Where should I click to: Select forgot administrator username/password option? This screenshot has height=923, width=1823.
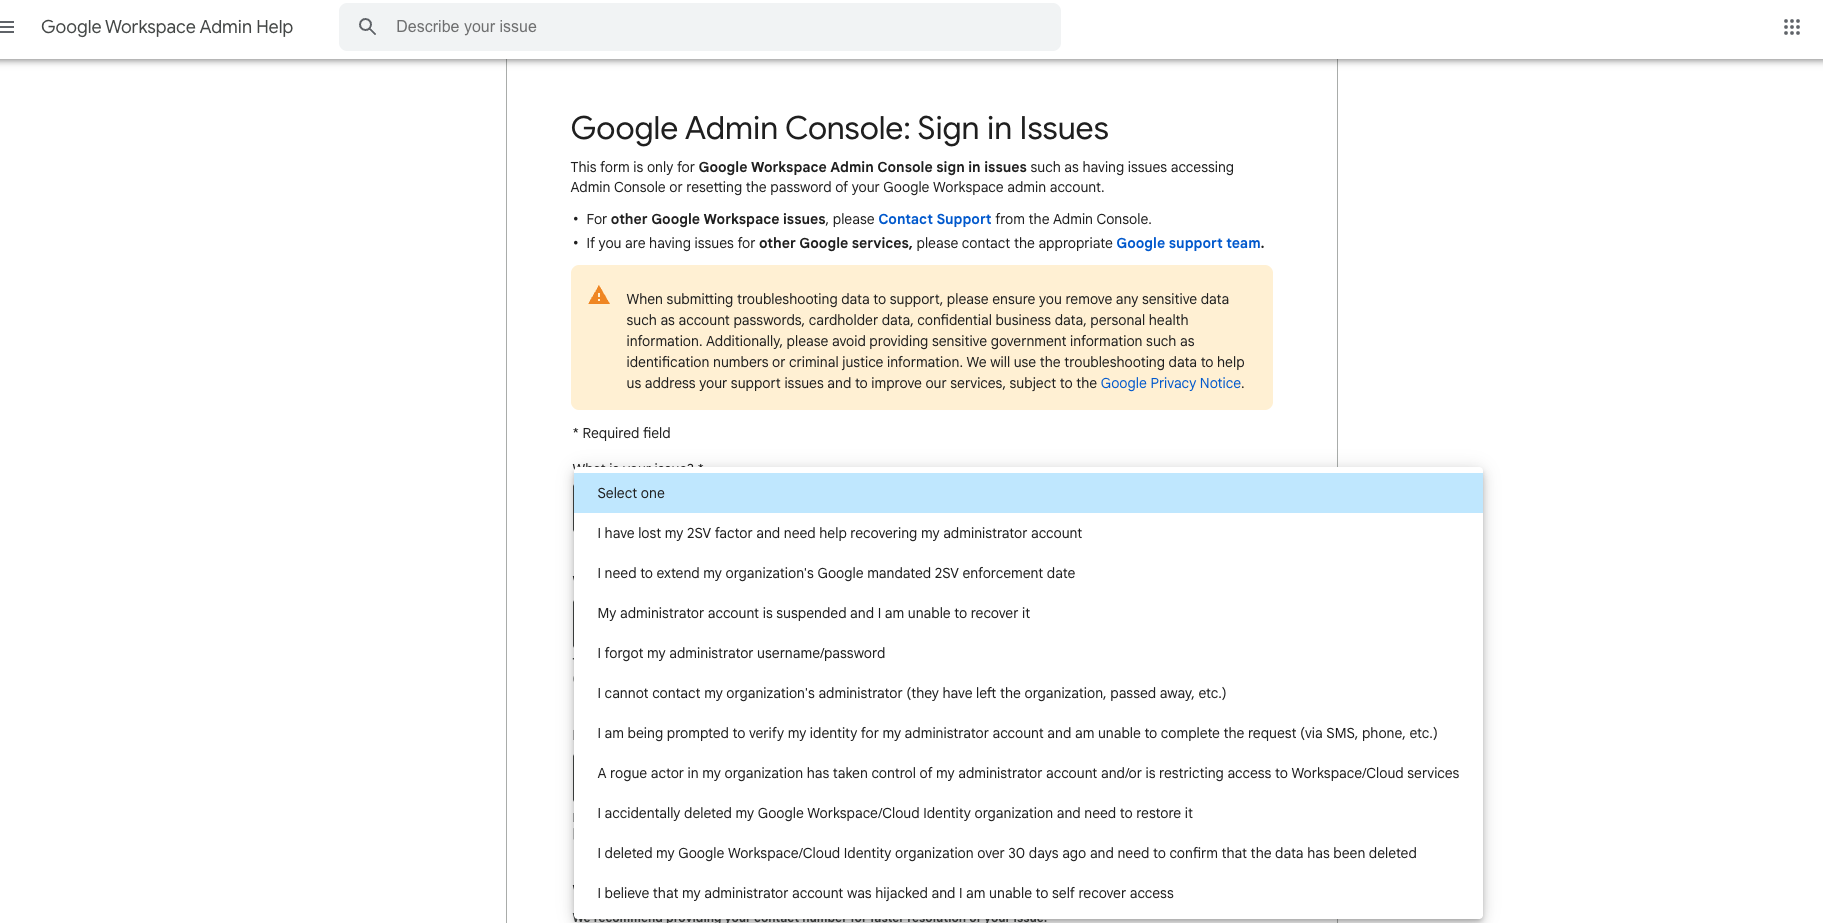pyautogui.click(x=1028, y=653)
